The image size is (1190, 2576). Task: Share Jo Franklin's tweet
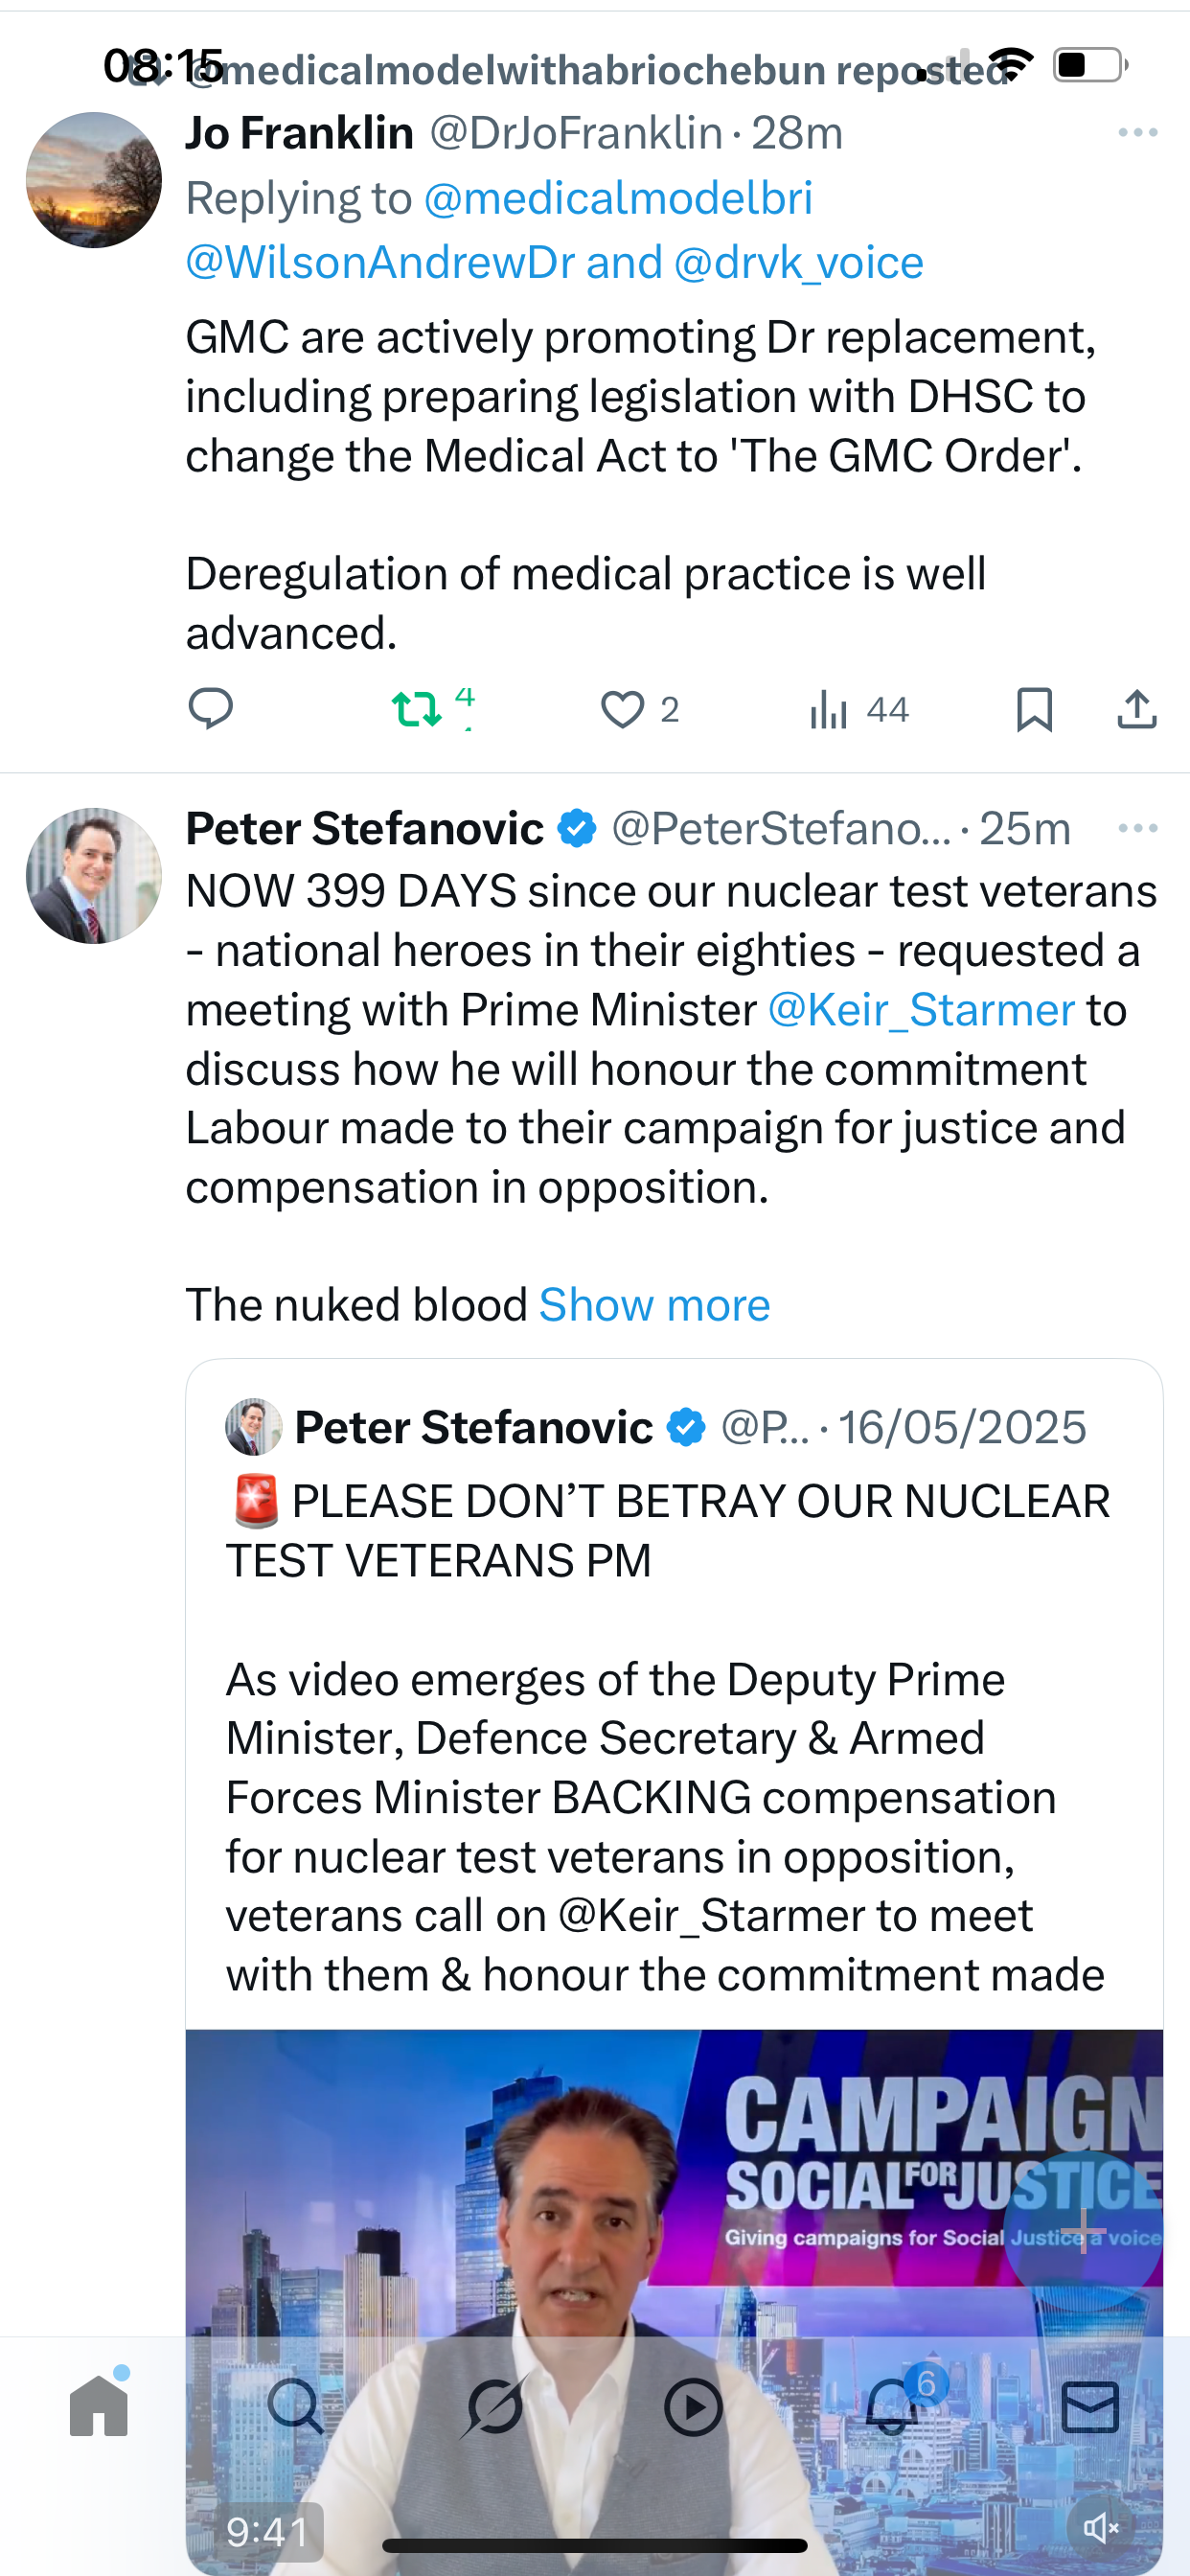pyautogui.click(x=1137, y=709)
